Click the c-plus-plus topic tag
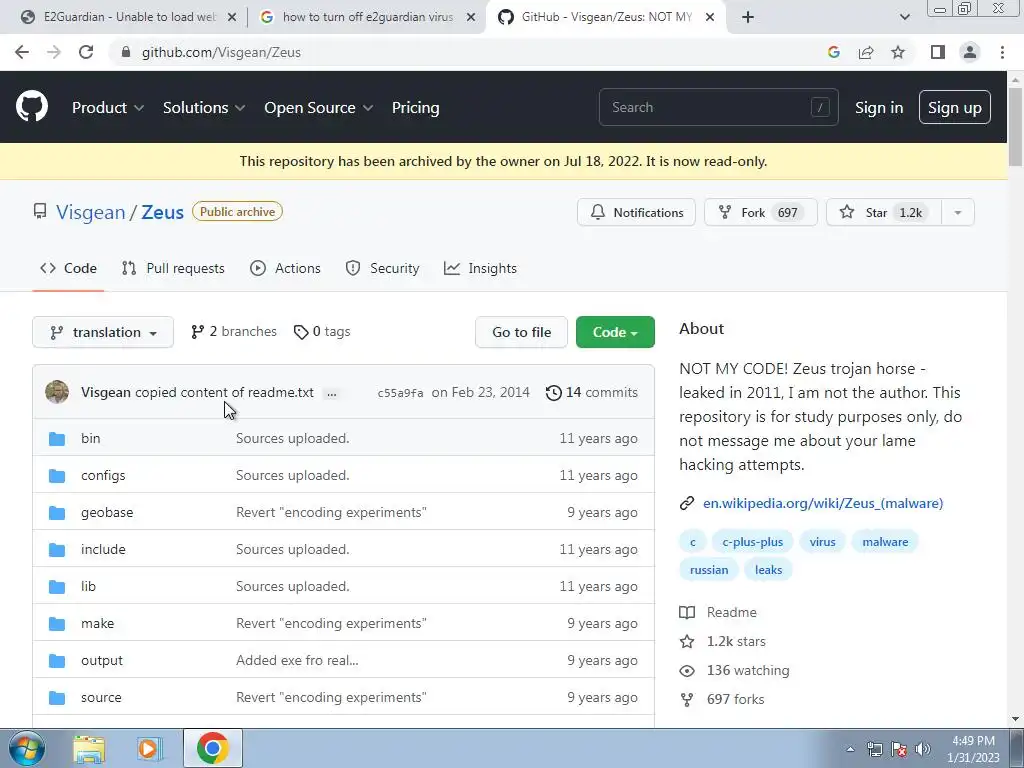The image size is (1024, 768). click(x=752, y=542)
